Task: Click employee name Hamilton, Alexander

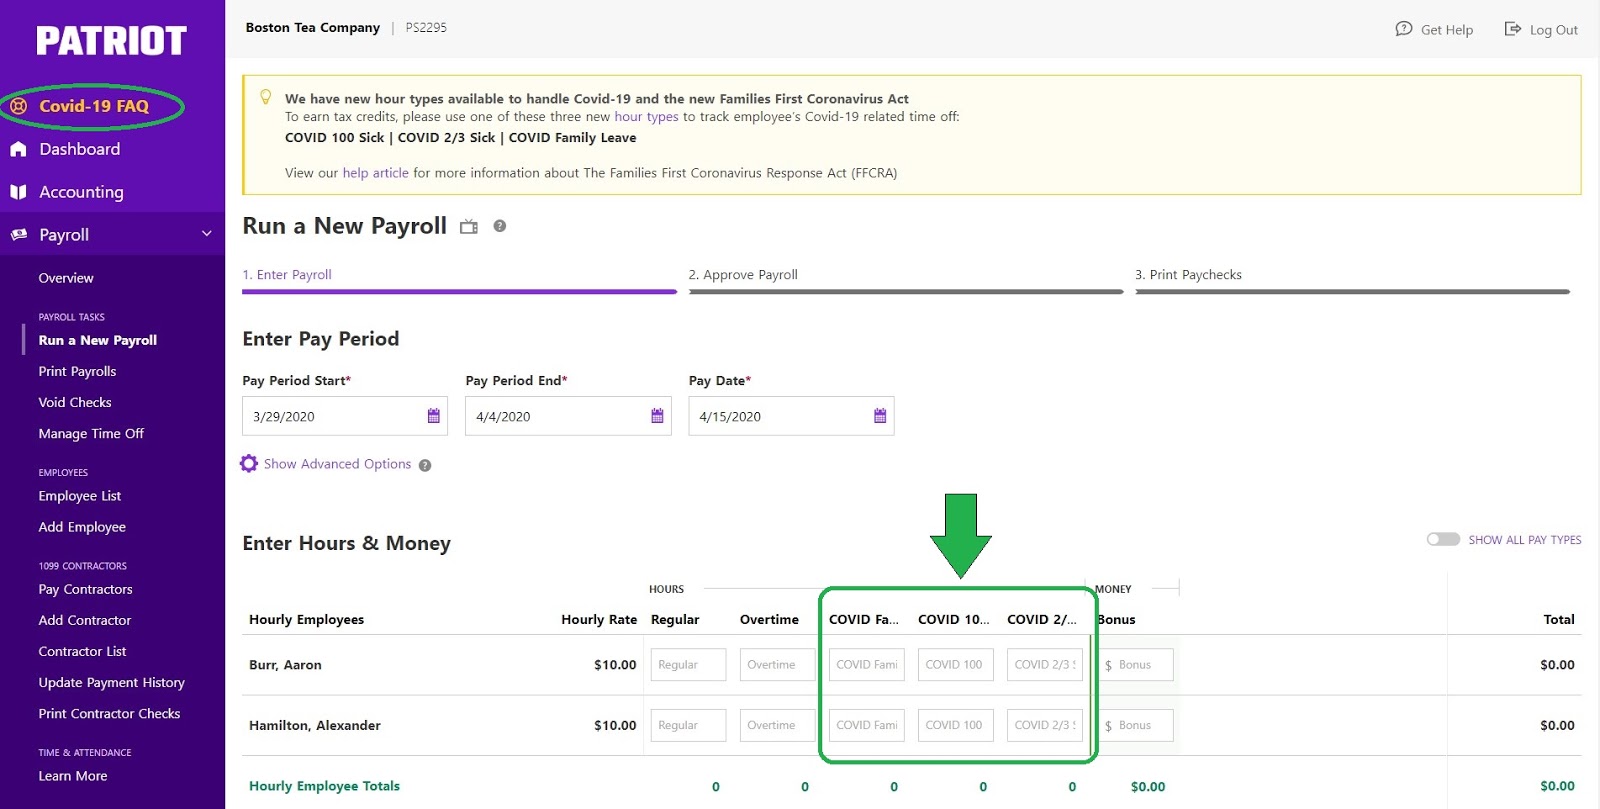Action: click(315, 726)
